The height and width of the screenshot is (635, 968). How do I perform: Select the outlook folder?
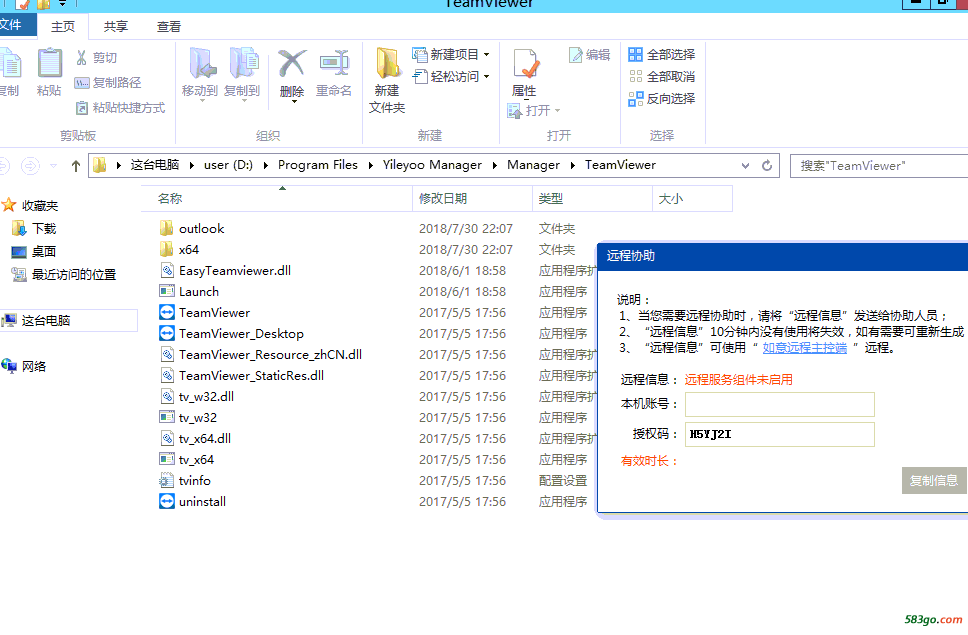click(192, 229)
